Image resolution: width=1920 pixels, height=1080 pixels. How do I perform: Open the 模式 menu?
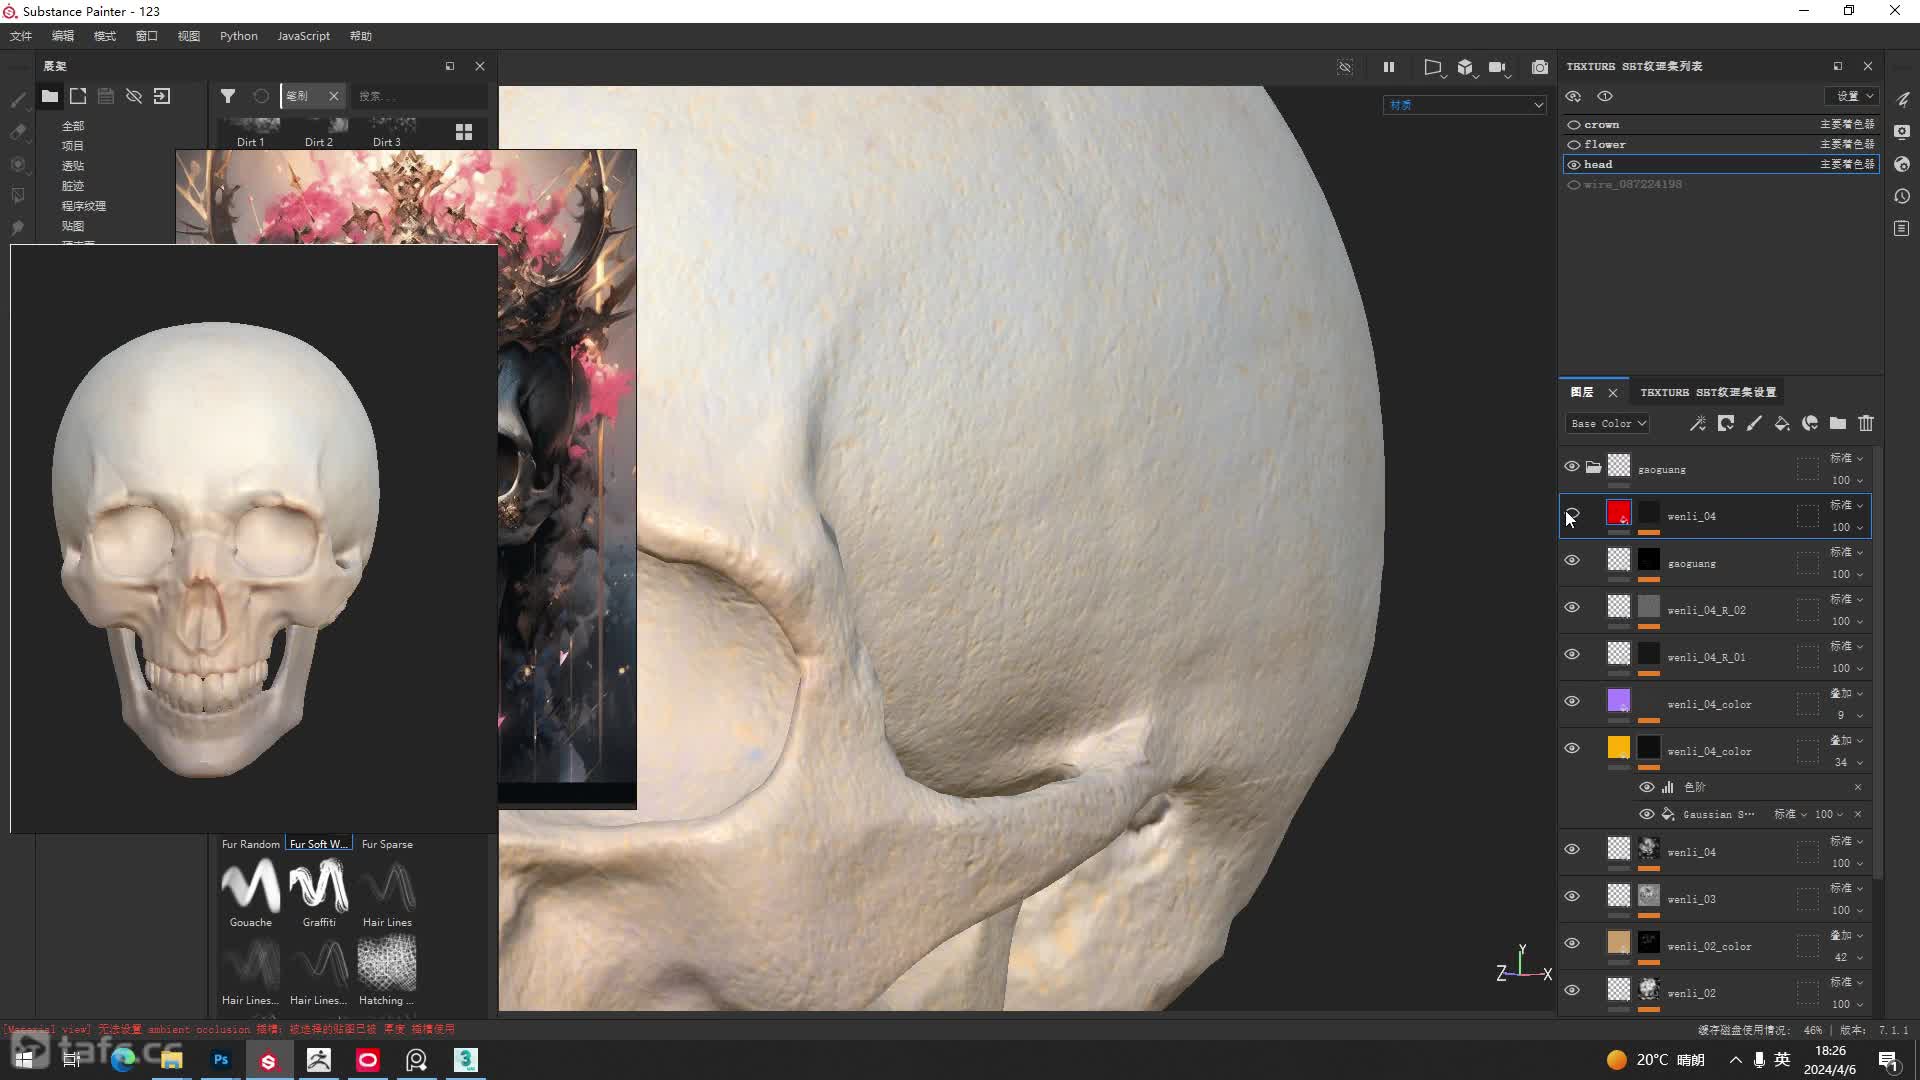click(105, 36)
